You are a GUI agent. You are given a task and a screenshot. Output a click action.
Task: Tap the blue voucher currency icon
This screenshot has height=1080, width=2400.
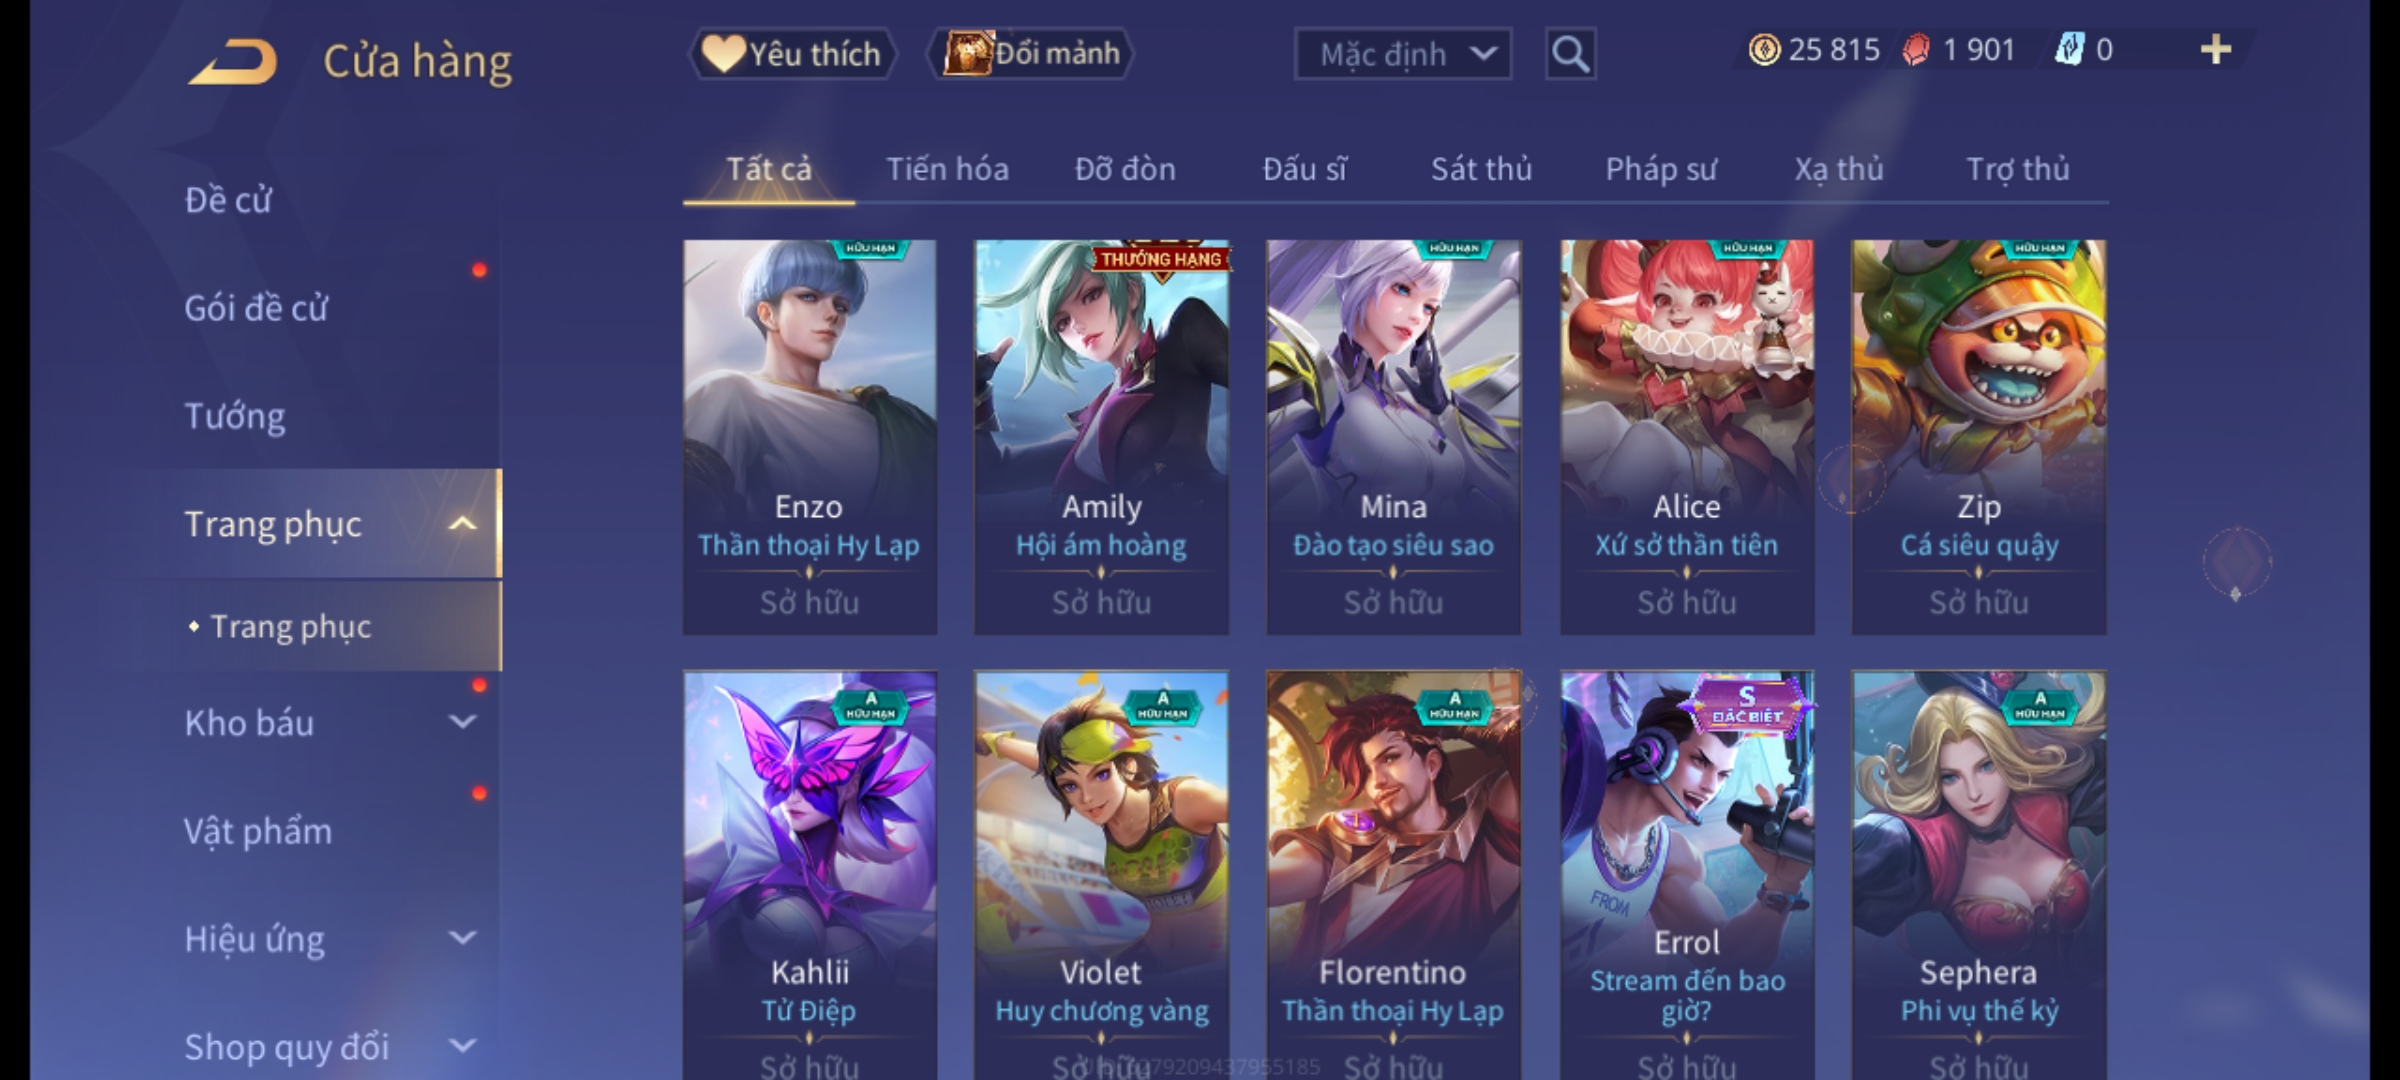2068,50
